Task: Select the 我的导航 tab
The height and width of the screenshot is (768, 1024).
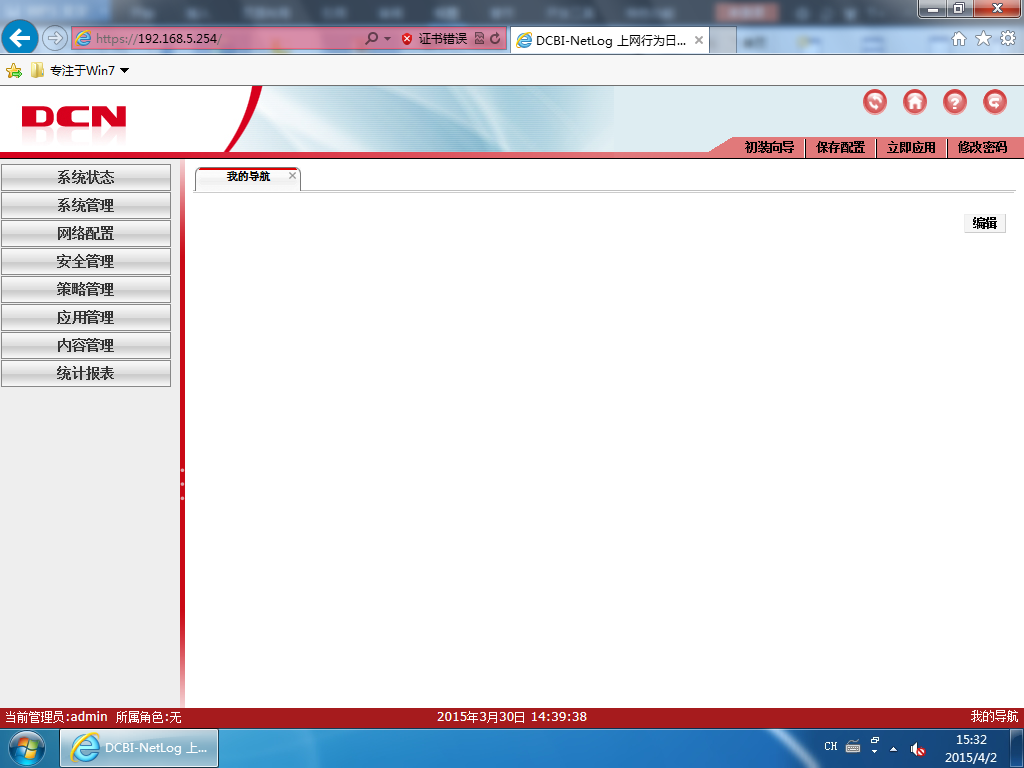Action: point(248,176)
